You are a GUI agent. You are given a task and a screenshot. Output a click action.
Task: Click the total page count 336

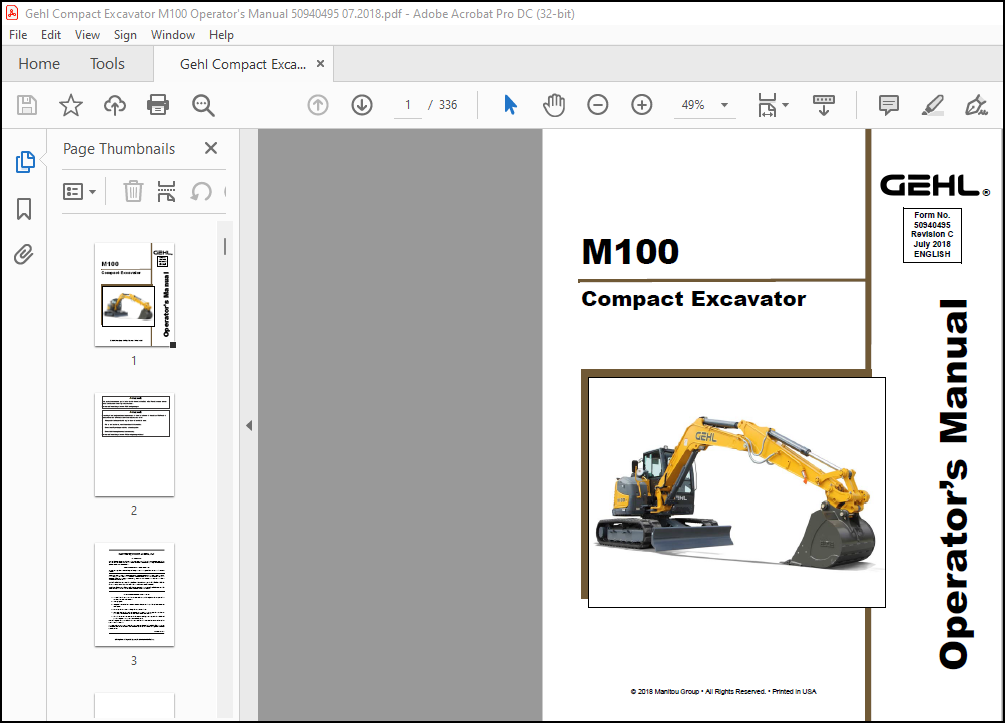[x=448, y=104]
